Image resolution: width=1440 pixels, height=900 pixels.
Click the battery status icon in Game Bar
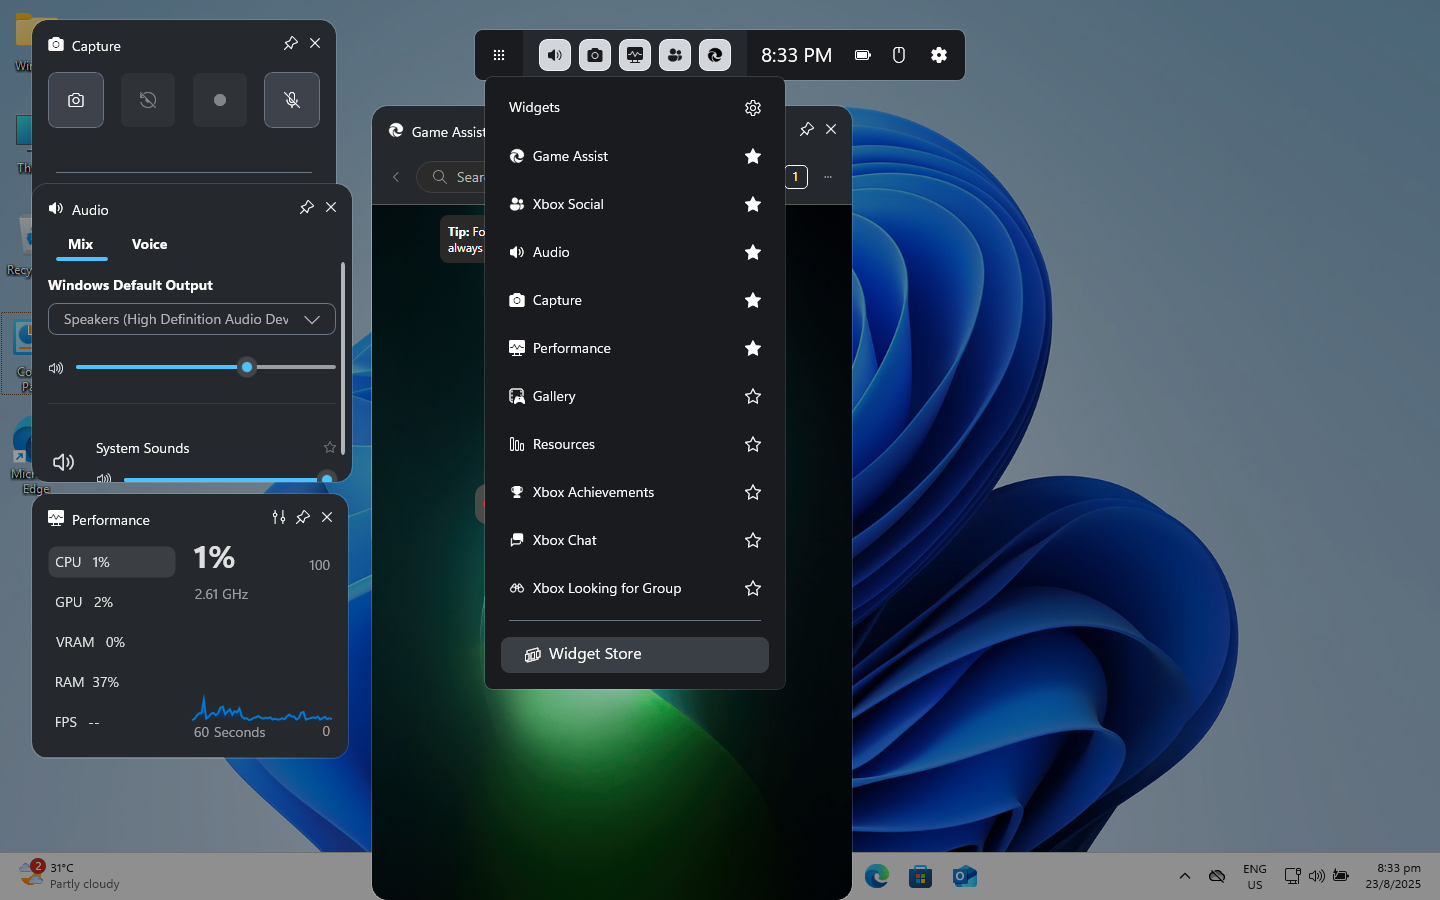pyautogui.click(x=863, y=55)
